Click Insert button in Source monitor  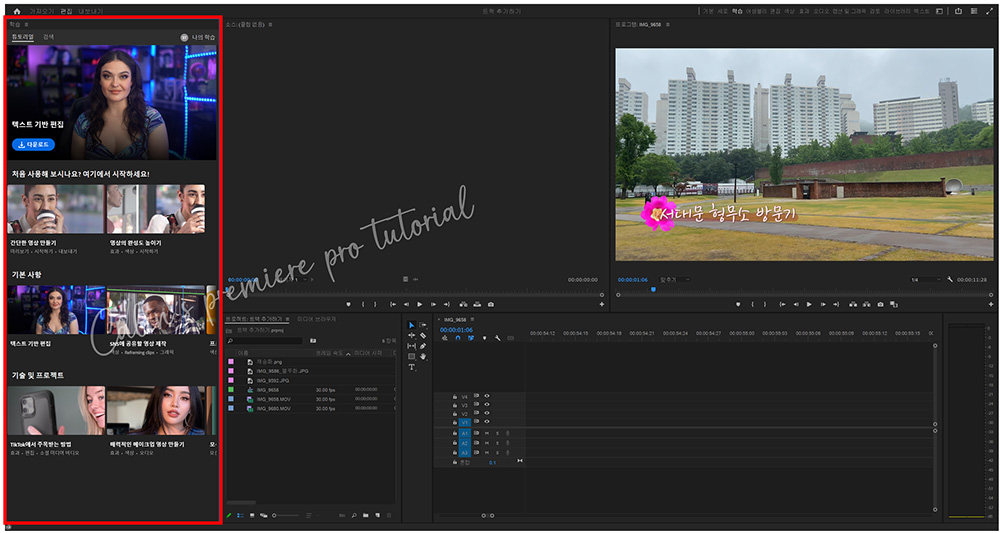pos(463,304)
